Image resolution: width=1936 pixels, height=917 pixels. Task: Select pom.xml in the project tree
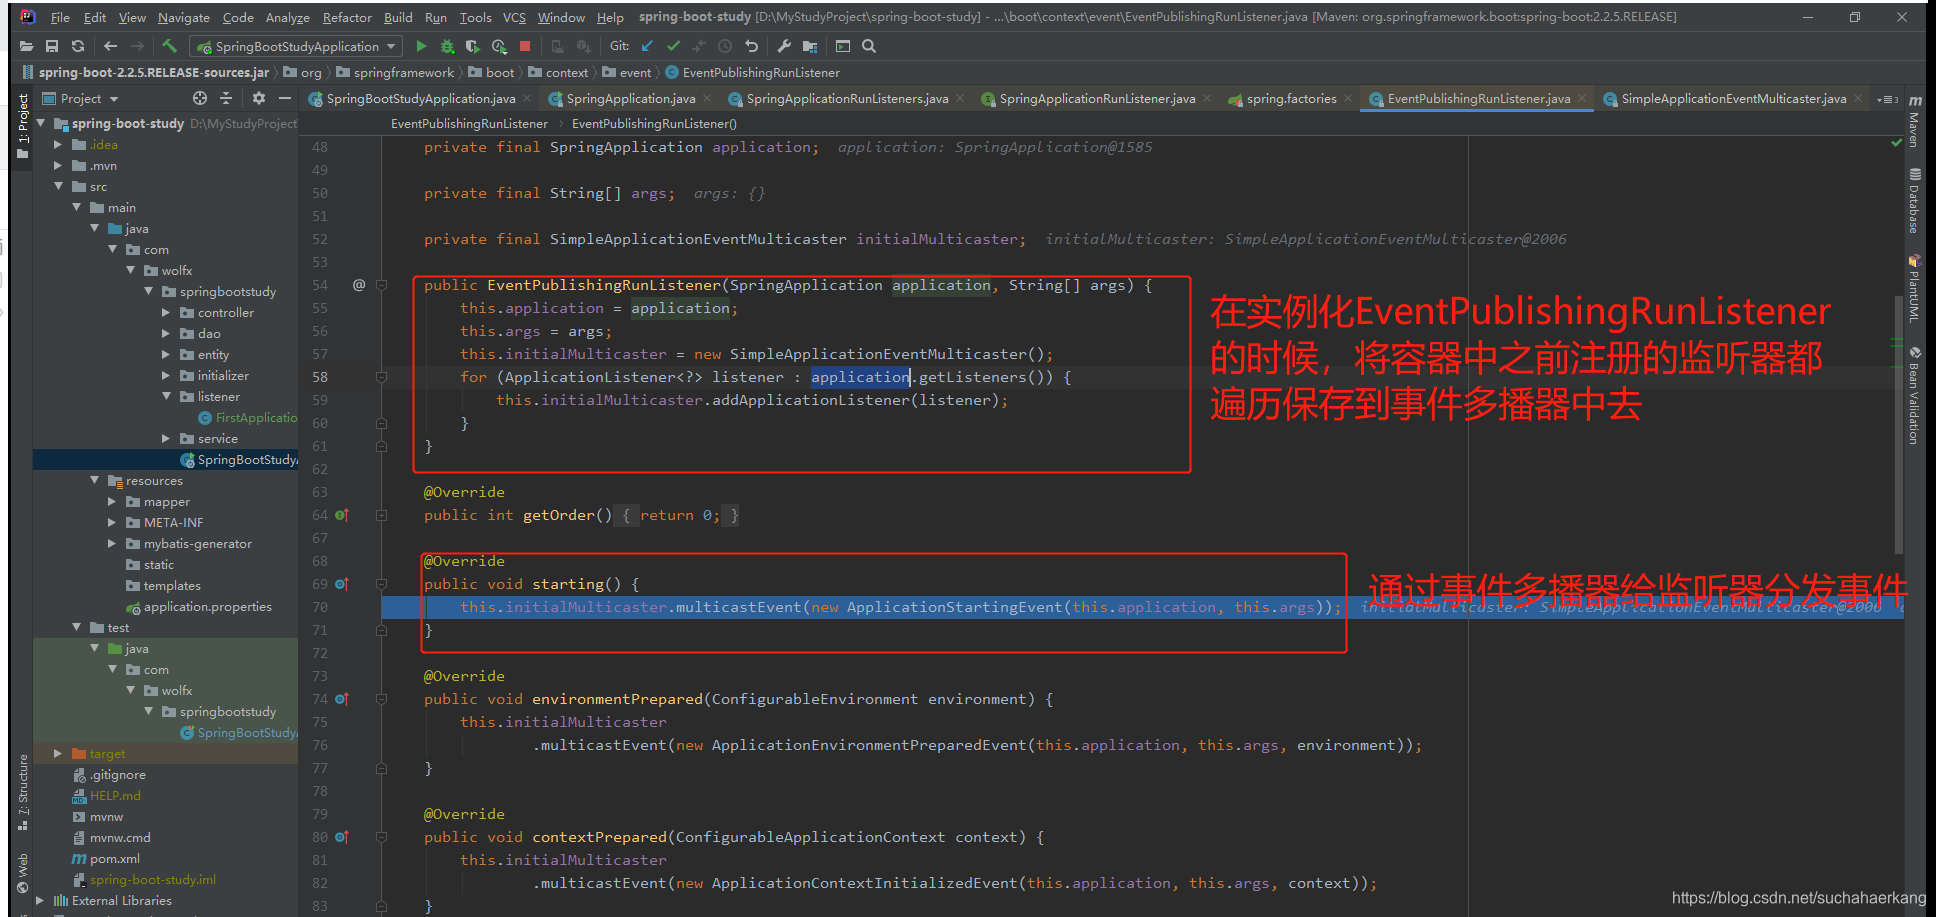pyautogui.click(x=114, y=858)
